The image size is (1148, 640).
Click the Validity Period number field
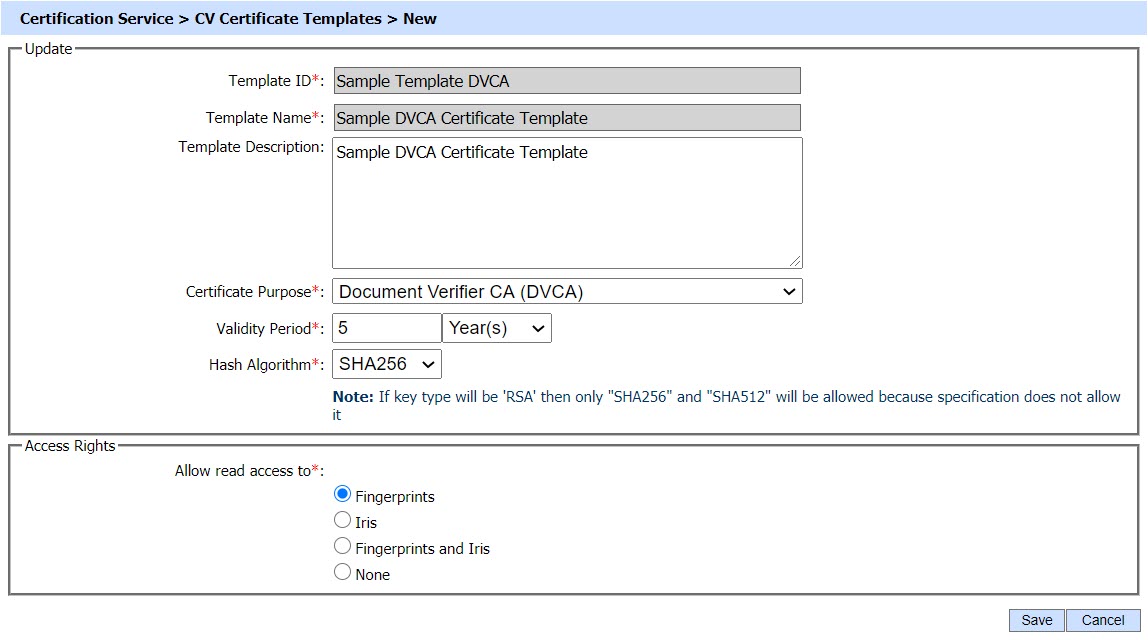tap(386, 328)
